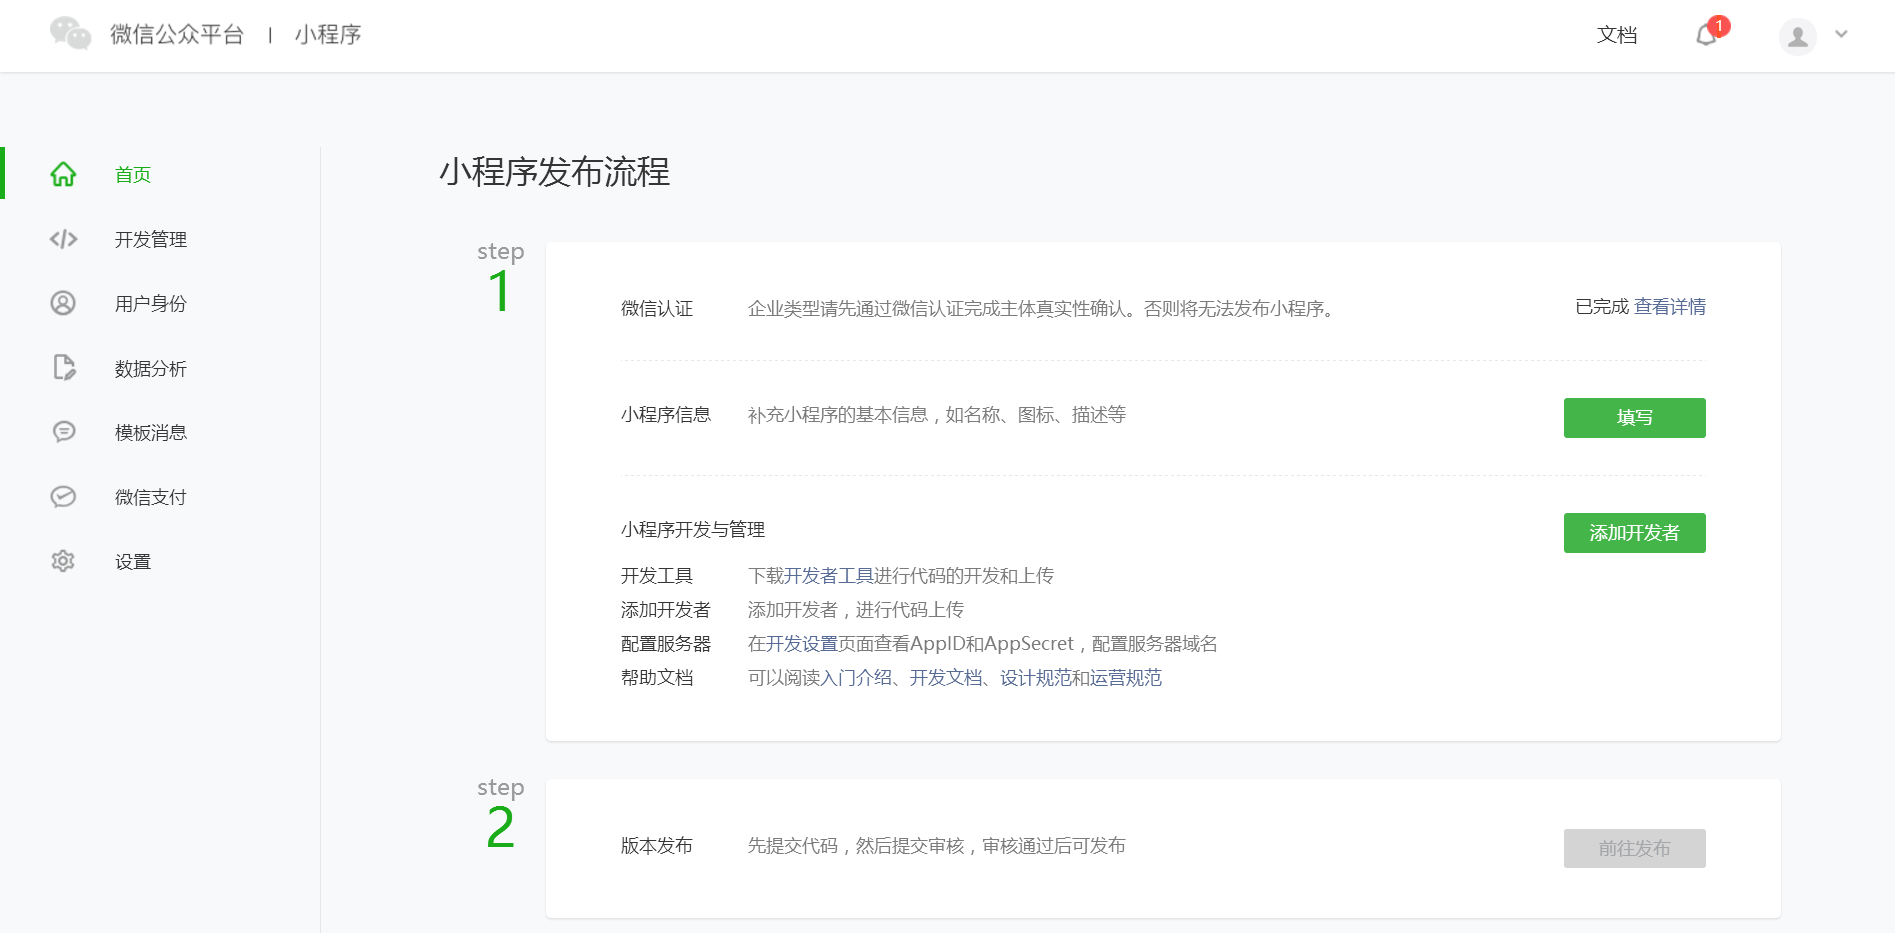Open 文档 link in the header
The height and width of the screenshot is (933, 1895).
[x=1617, y=35]
